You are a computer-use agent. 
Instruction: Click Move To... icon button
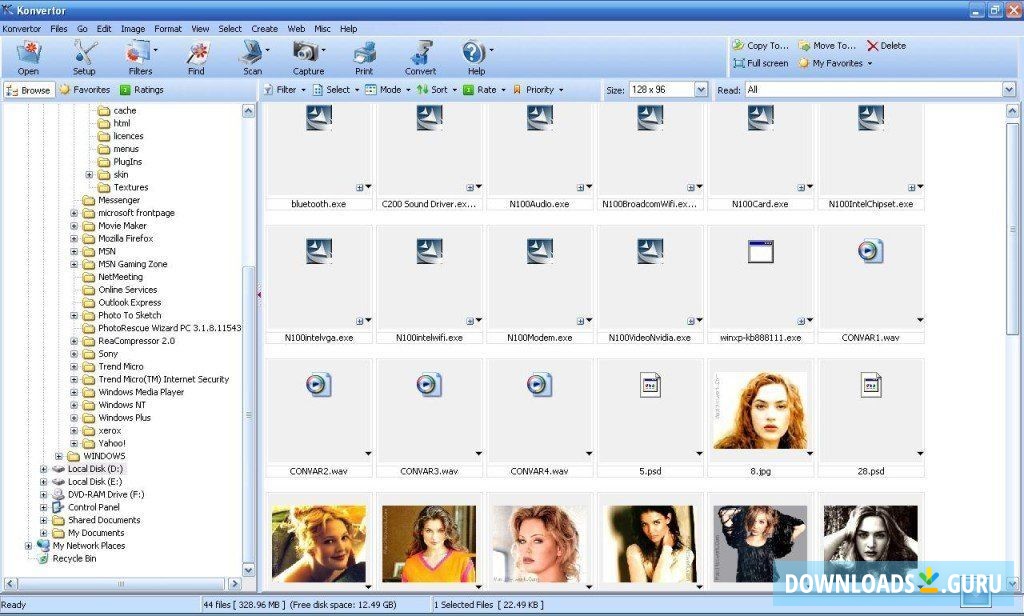[827, 46]
